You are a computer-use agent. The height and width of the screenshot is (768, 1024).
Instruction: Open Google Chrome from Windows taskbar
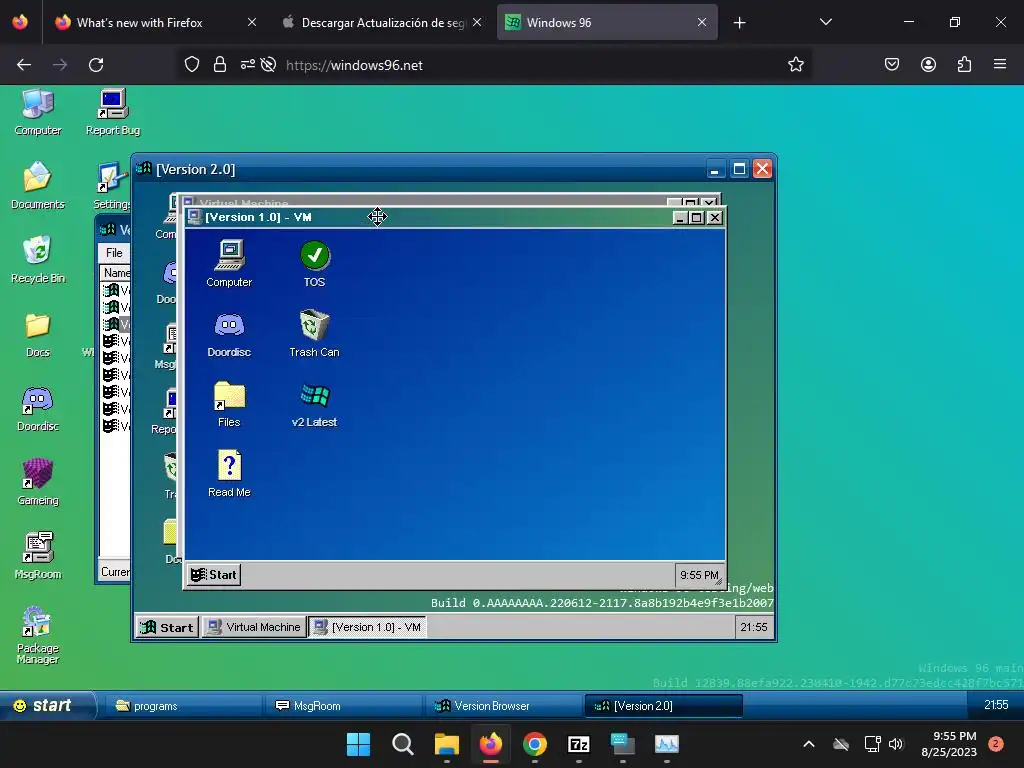[535, 744]
